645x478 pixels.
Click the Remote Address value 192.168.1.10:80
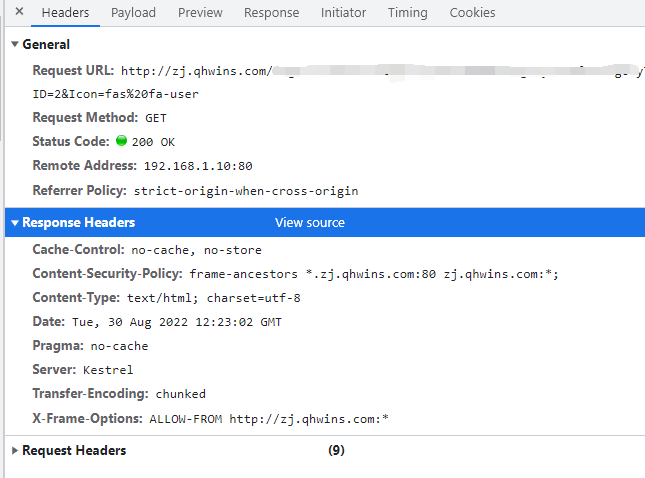(x=197, y=166)
